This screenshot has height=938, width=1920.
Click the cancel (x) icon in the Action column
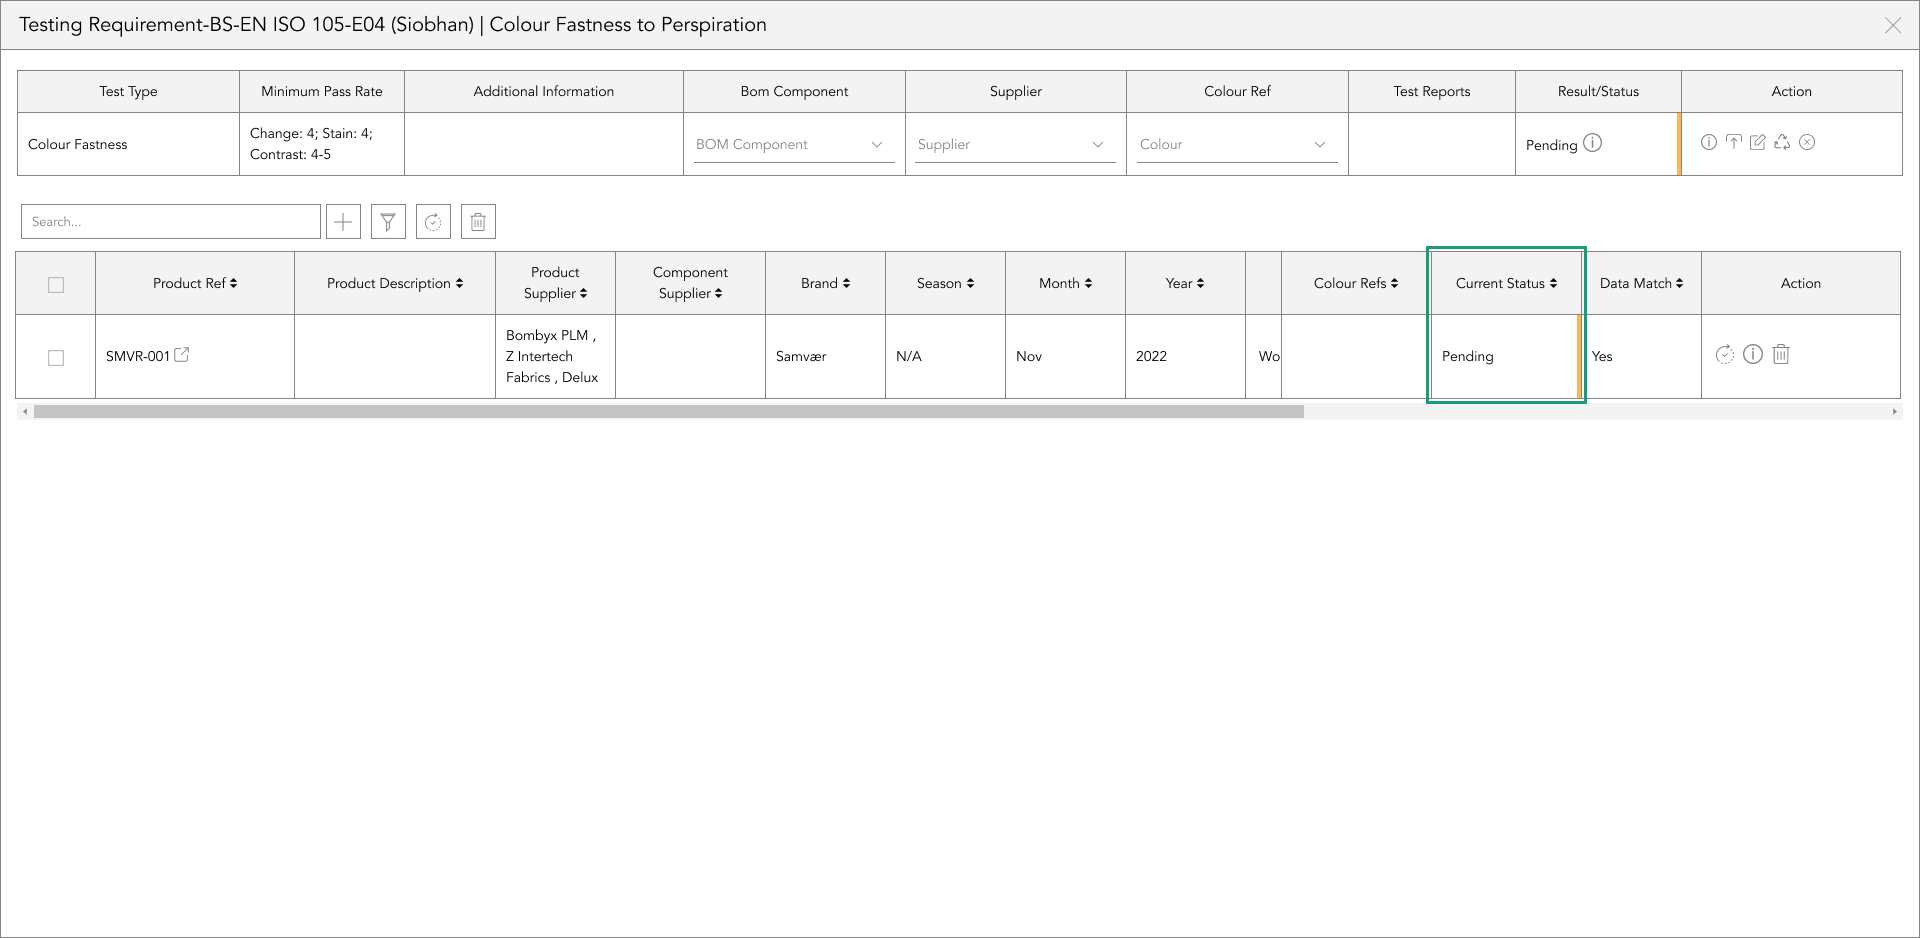coord(1807,142)
